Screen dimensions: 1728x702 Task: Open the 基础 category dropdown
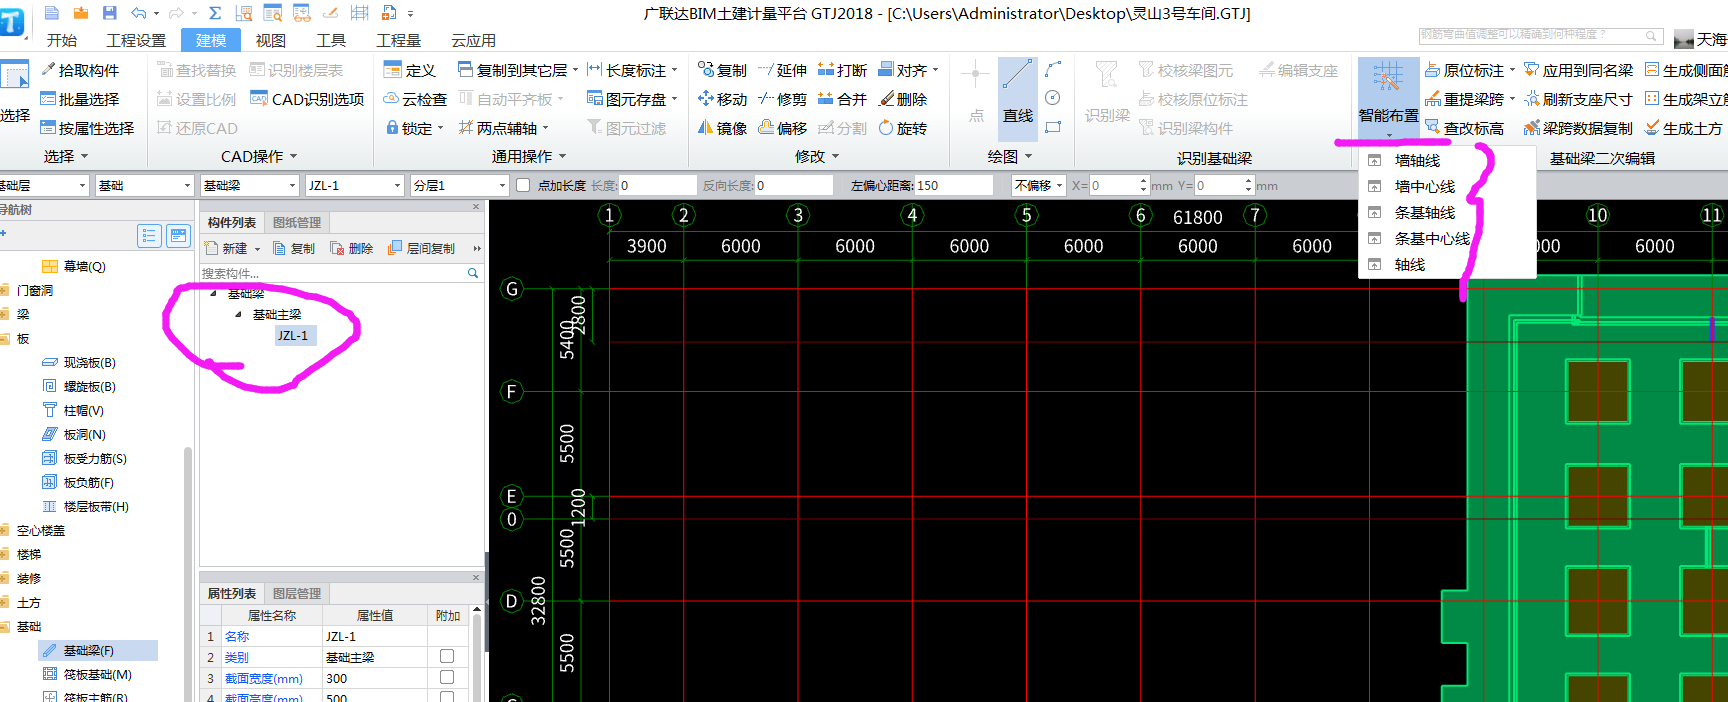187,185
